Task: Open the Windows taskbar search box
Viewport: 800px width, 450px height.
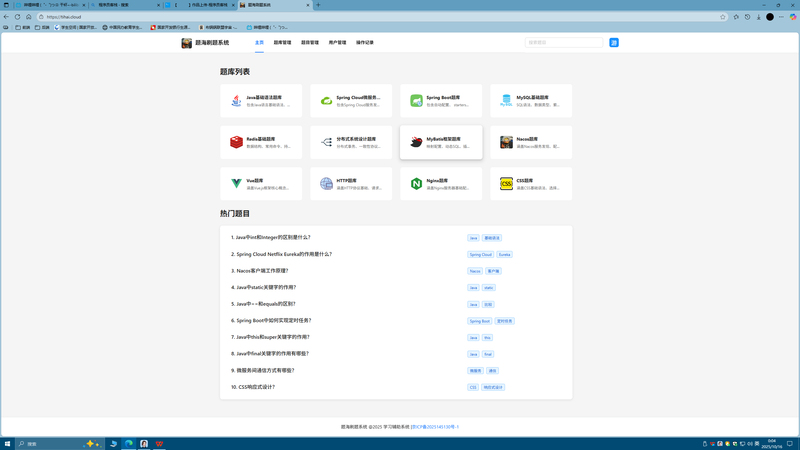Action: tap(60, 443)
